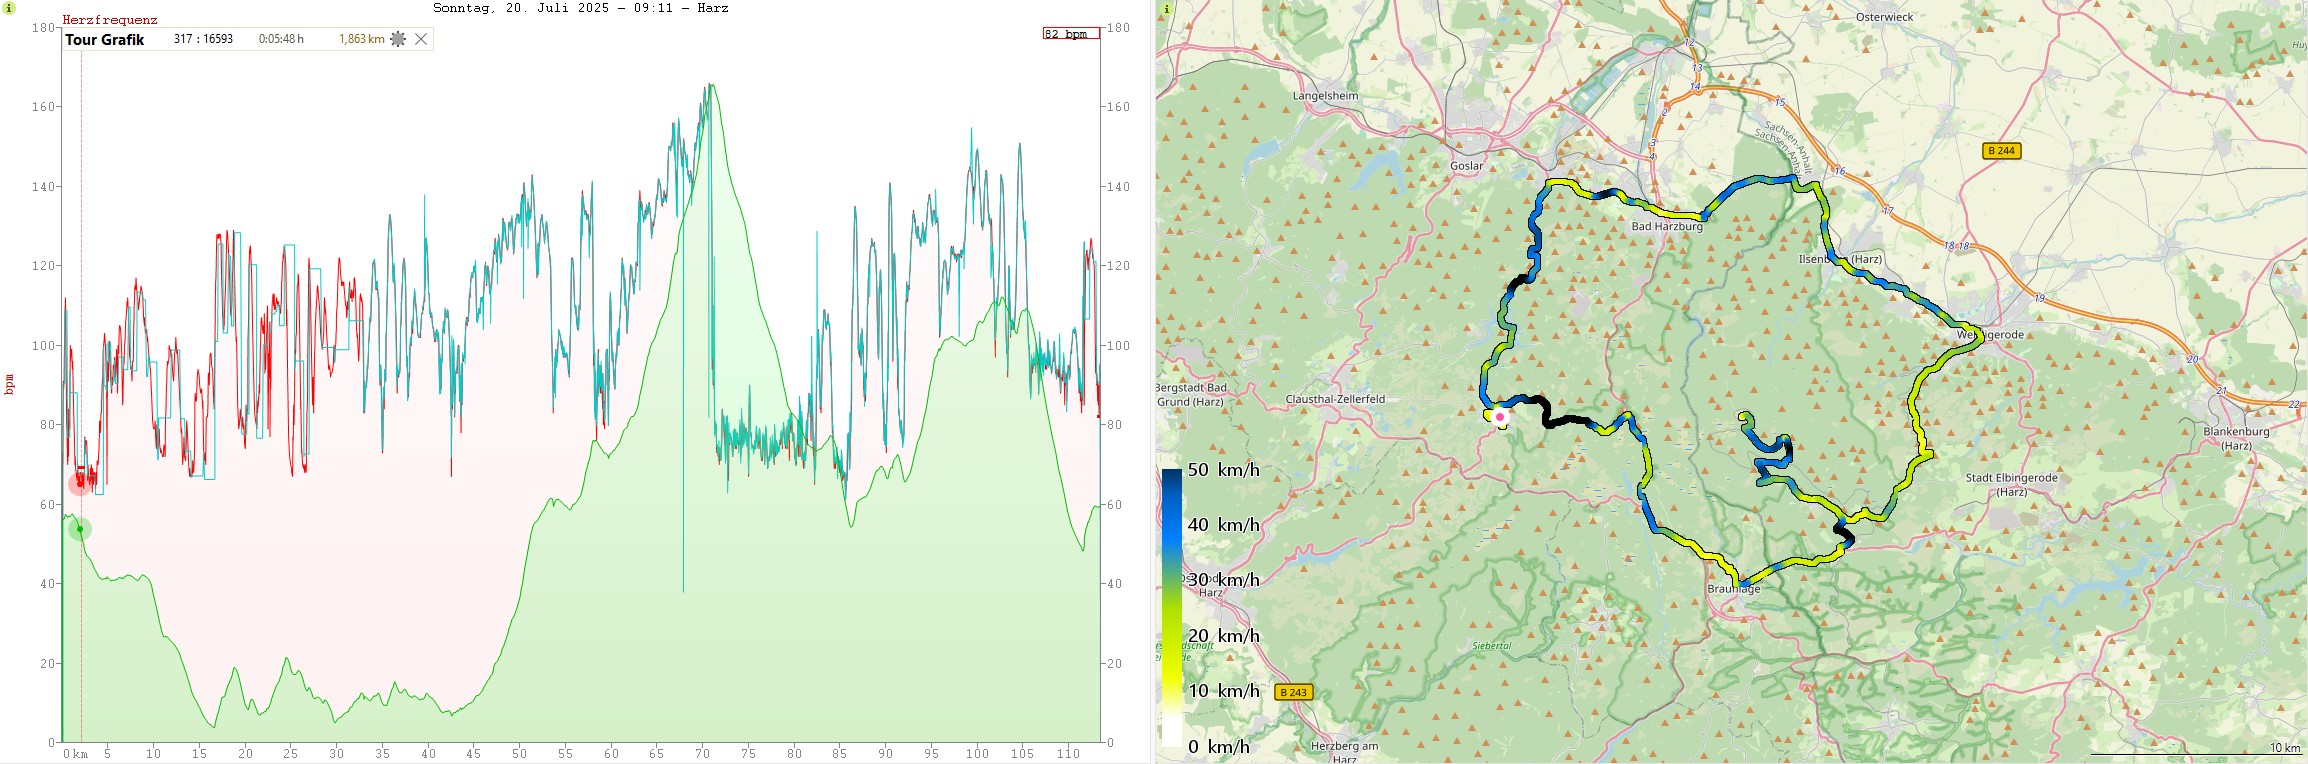Click the Bad Harzburg label on map

1666,227
